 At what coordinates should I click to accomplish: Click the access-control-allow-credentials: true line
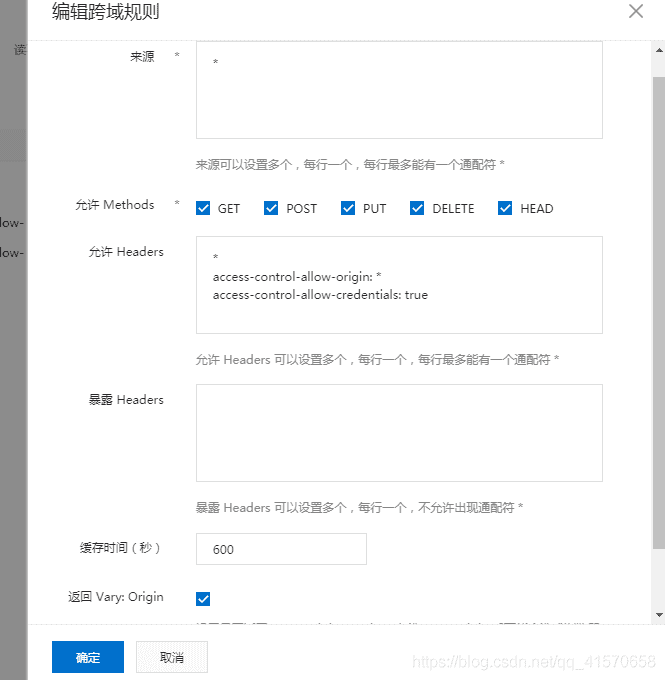pyautogui.click(x=320, y=295)
